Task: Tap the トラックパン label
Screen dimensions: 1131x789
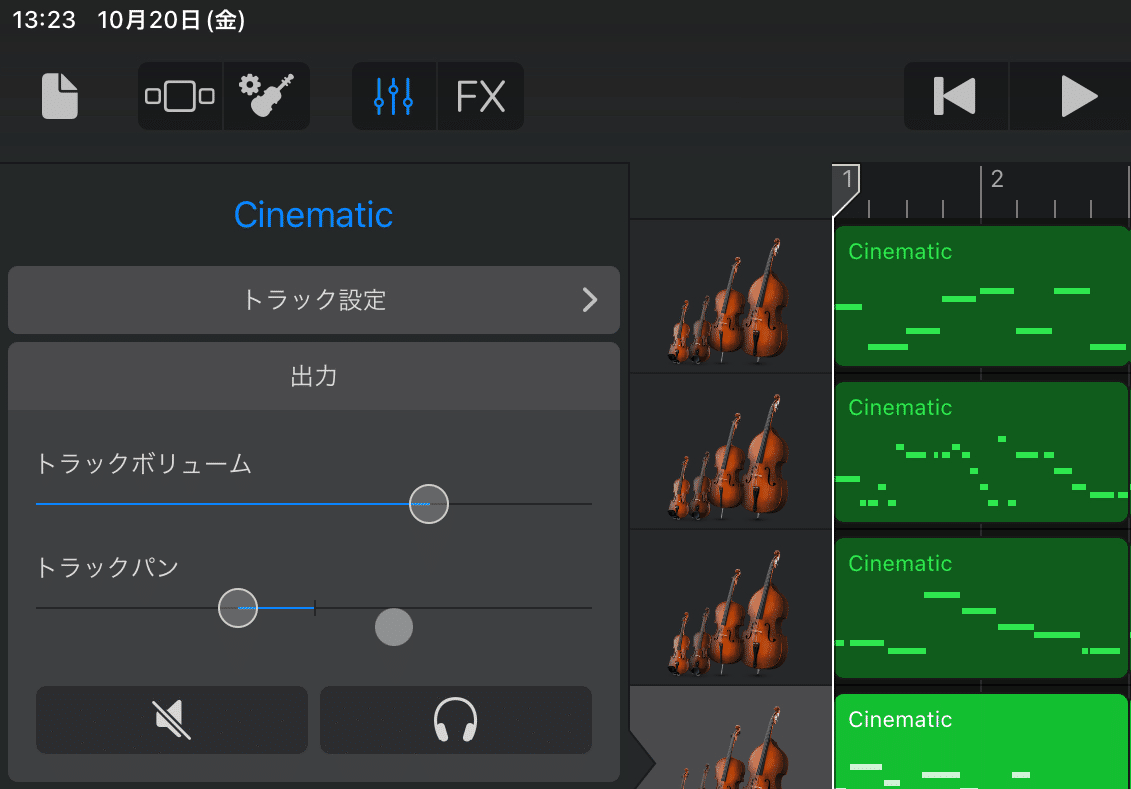Action: tap(107, 568)
